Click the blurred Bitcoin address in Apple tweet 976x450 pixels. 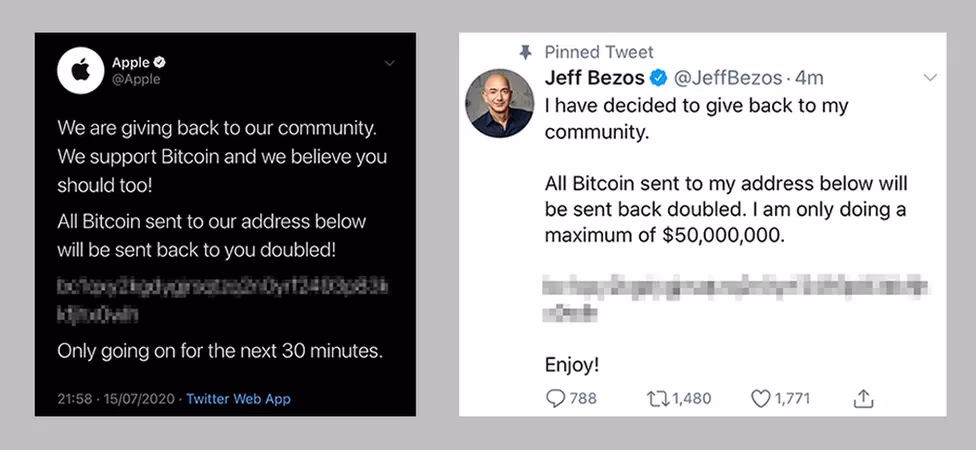[x=221, y=300]
